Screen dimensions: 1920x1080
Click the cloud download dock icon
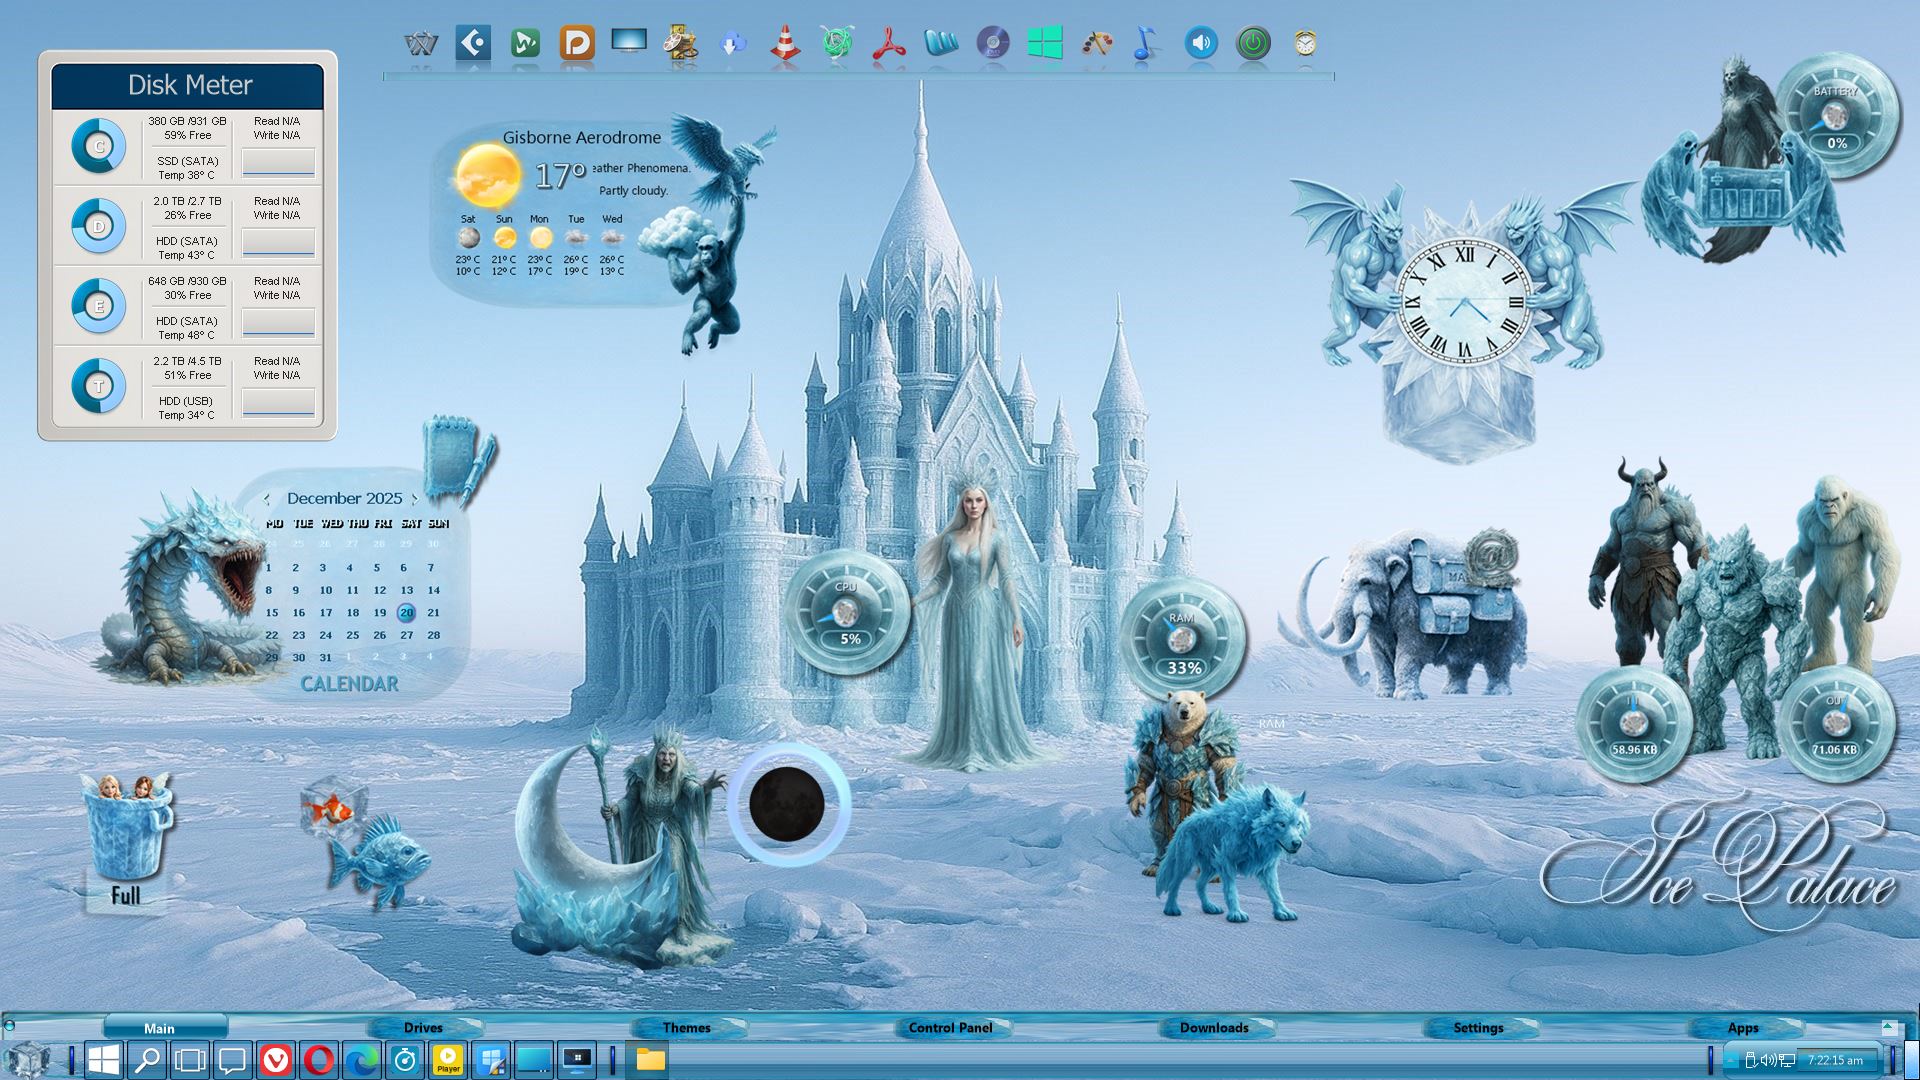coord(733,44)
